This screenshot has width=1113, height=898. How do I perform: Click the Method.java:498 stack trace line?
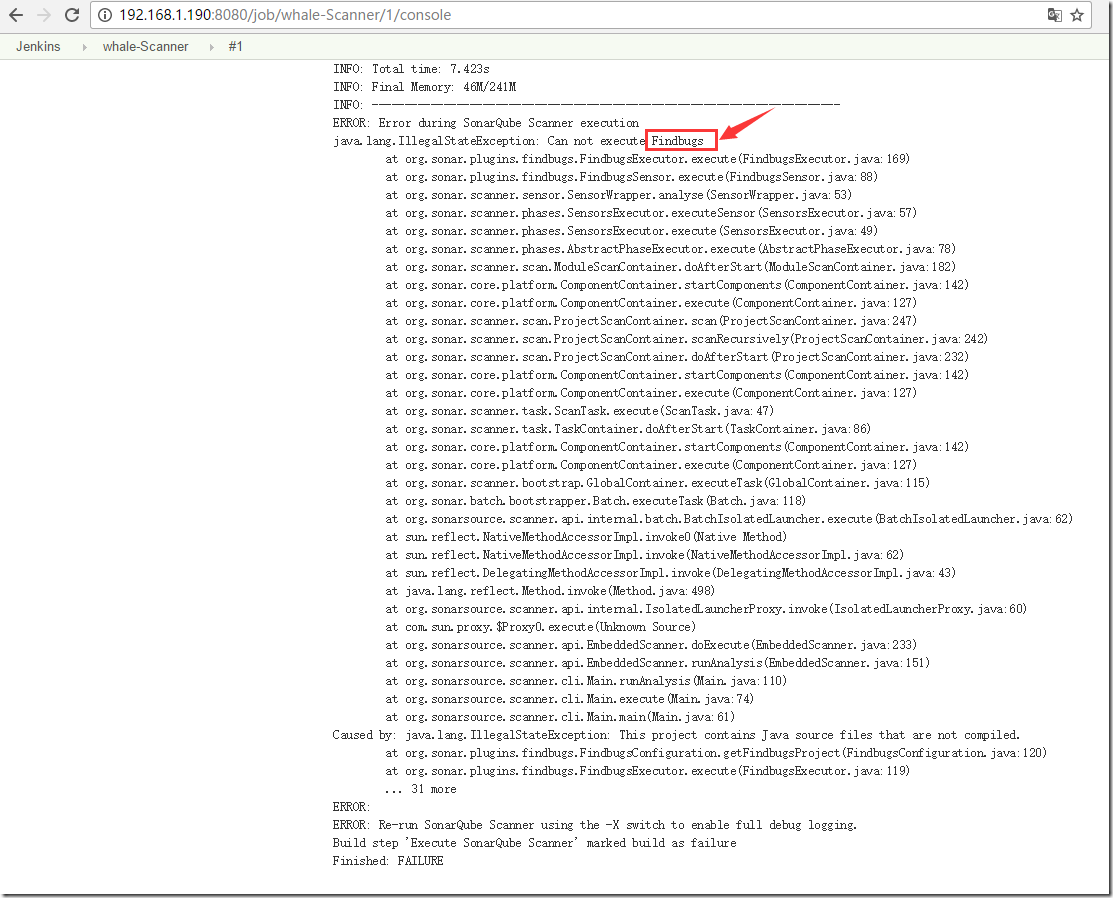coord(550,591)
